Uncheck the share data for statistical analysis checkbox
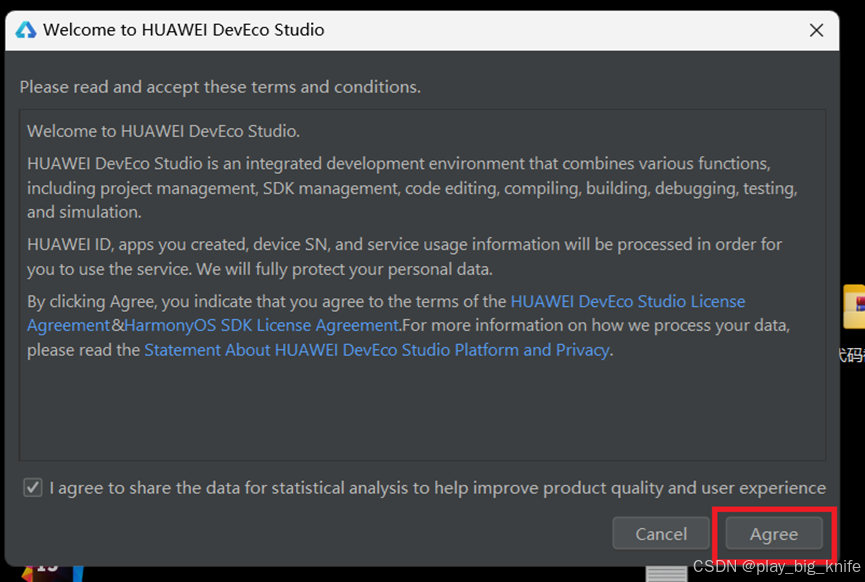Screen dimensions: 865x582 pos(33,488)
